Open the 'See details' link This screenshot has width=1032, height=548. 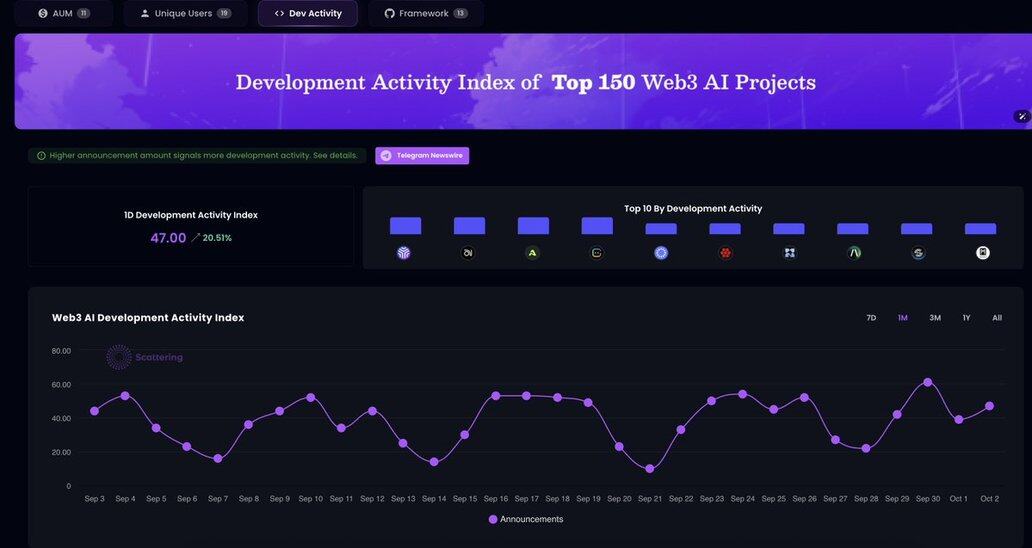335,156
